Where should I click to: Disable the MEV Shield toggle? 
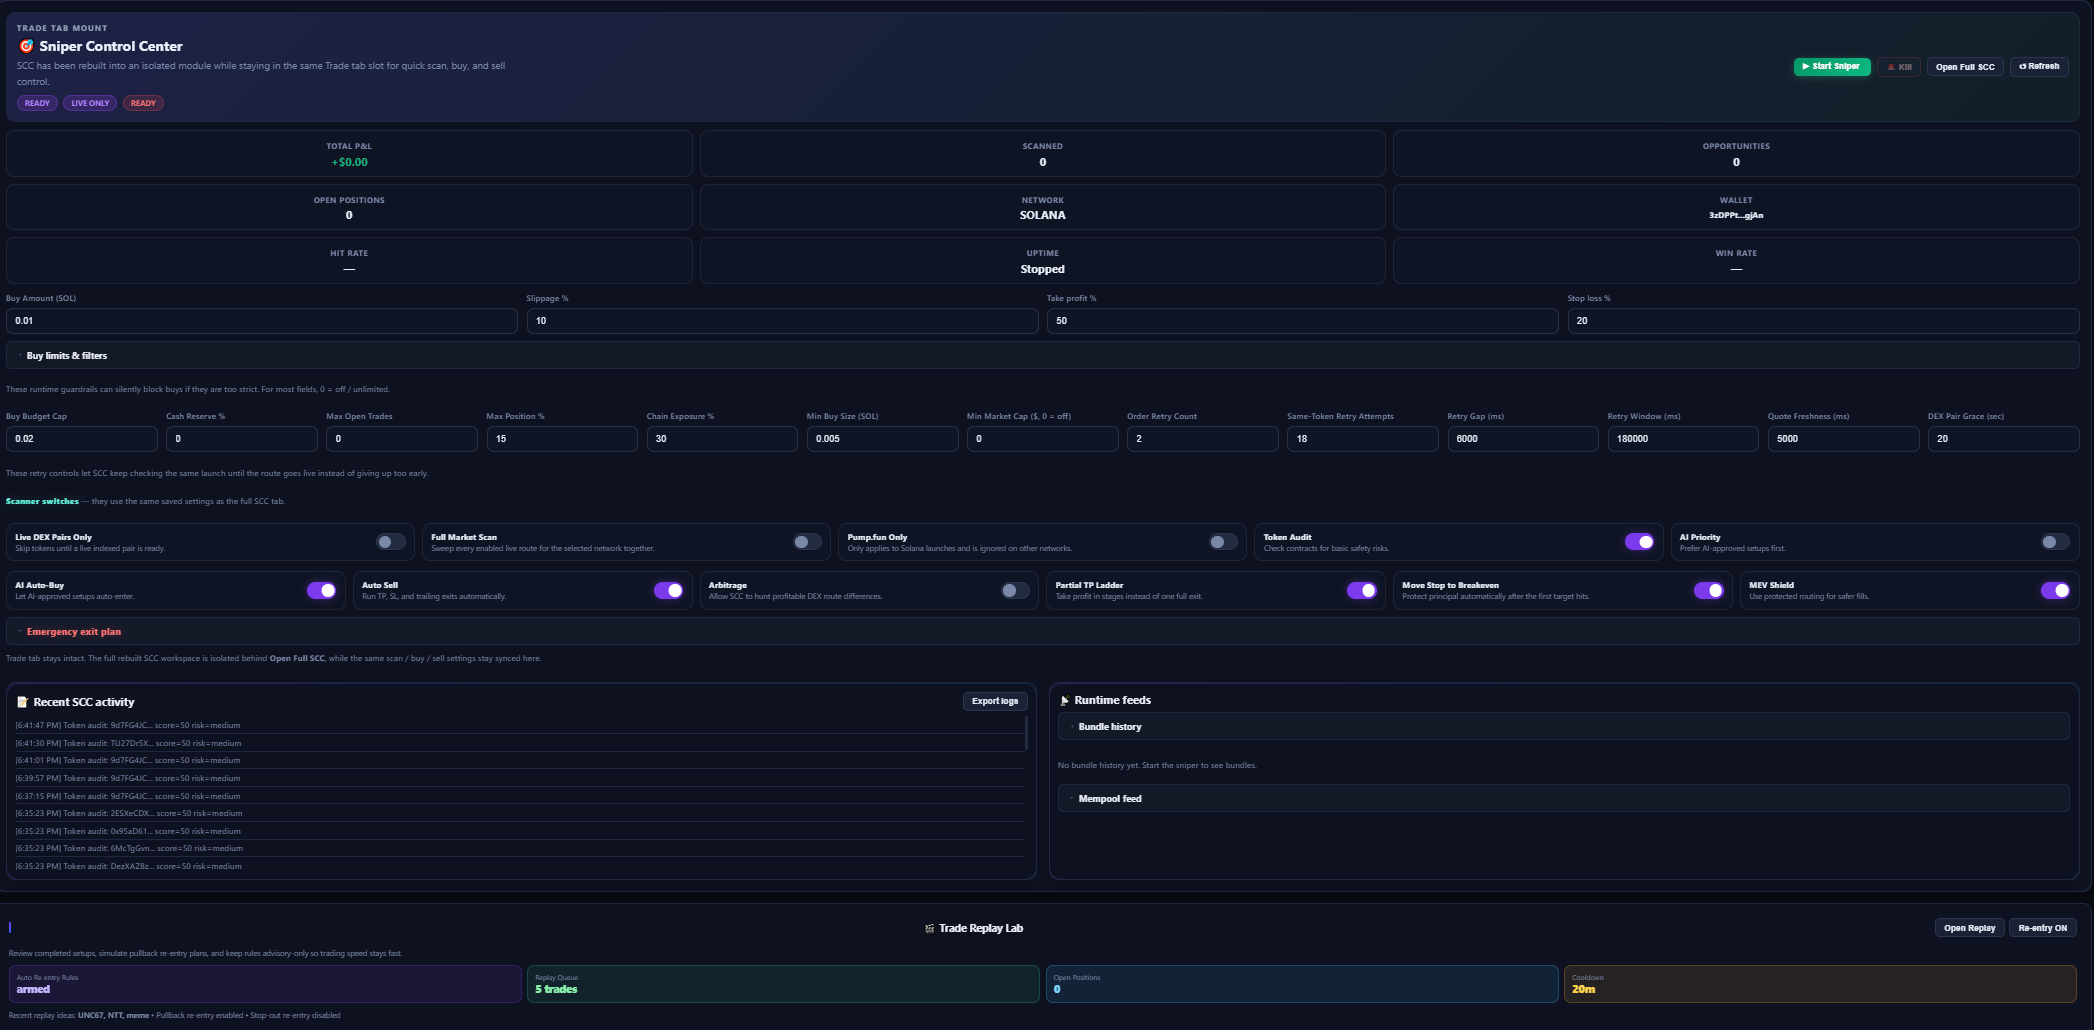2055,590
